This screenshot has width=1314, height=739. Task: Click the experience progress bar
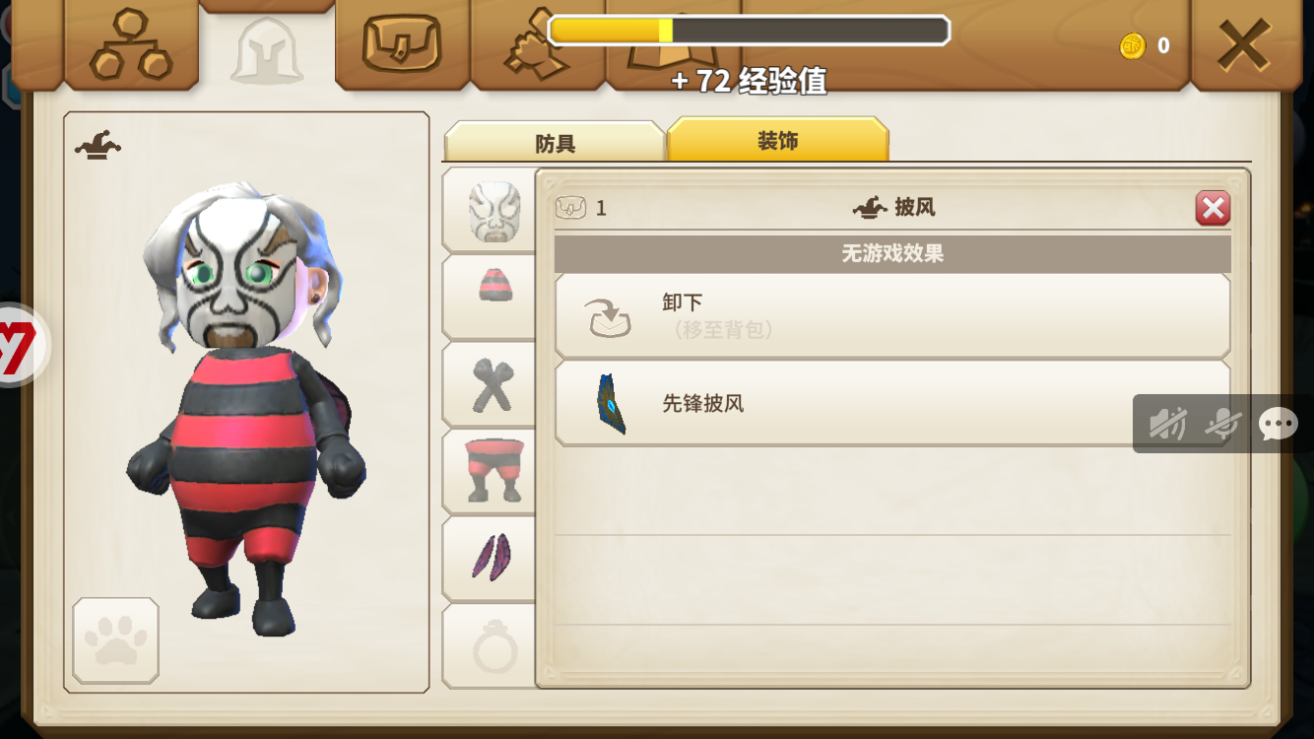(749, 30)
